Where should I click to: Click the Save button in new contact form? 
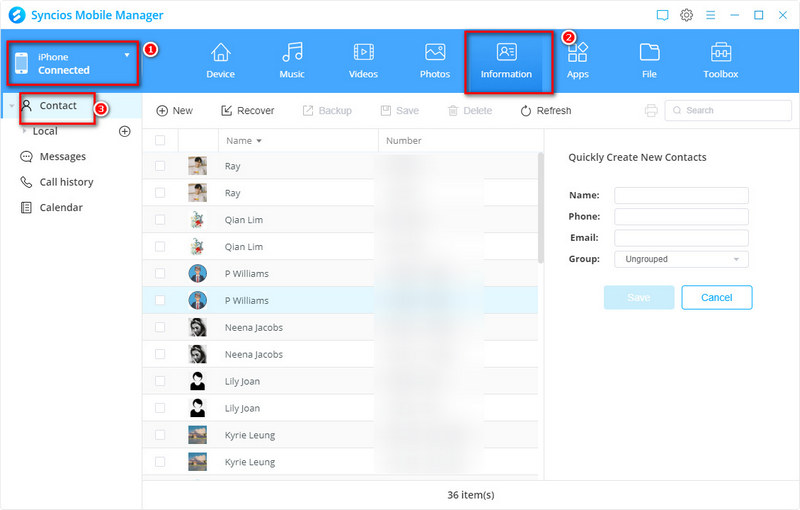coord(639,297)
